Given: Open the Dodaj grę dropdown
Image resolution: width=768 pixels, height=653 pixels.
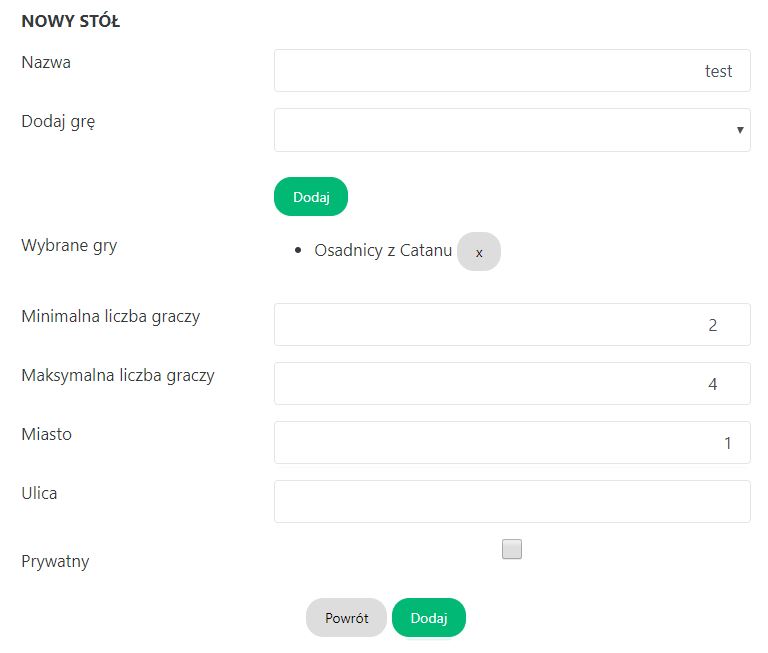Looking at the screenshot, I should [x=512, y=130].
